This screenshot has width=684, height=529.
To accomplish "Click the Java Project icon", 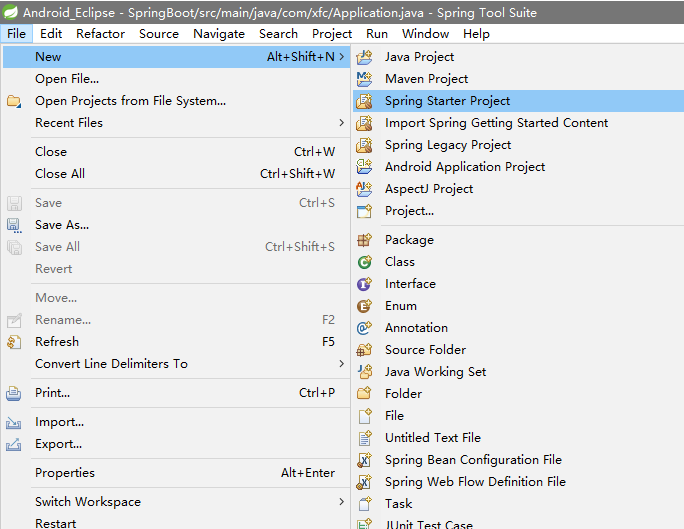I will (364, 57).
